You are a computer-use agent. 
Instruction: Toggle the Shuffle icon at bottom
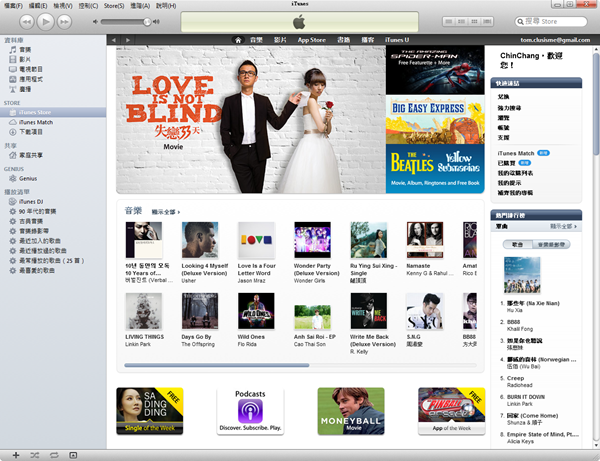pyautogui.click(x=34, y=454)
